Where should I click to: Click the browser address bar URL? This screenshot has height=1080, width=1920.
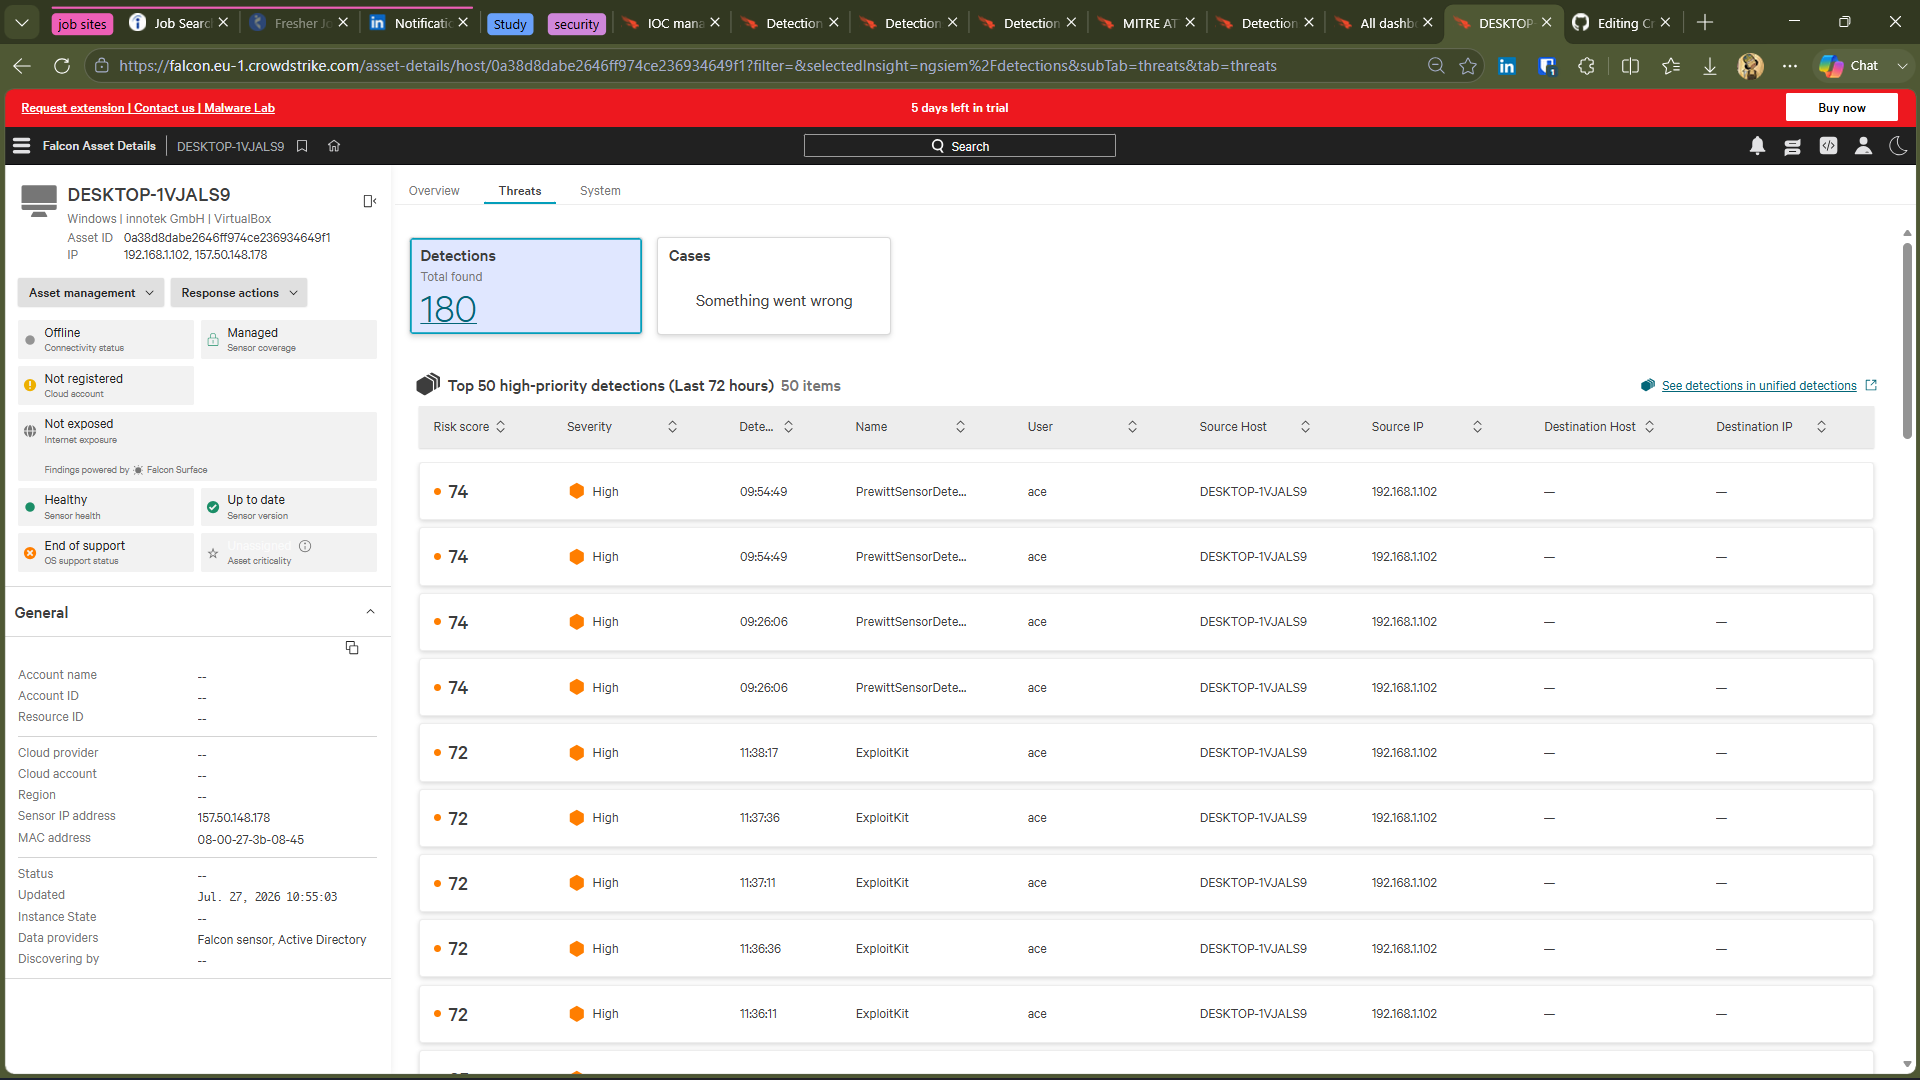[697, 66]
